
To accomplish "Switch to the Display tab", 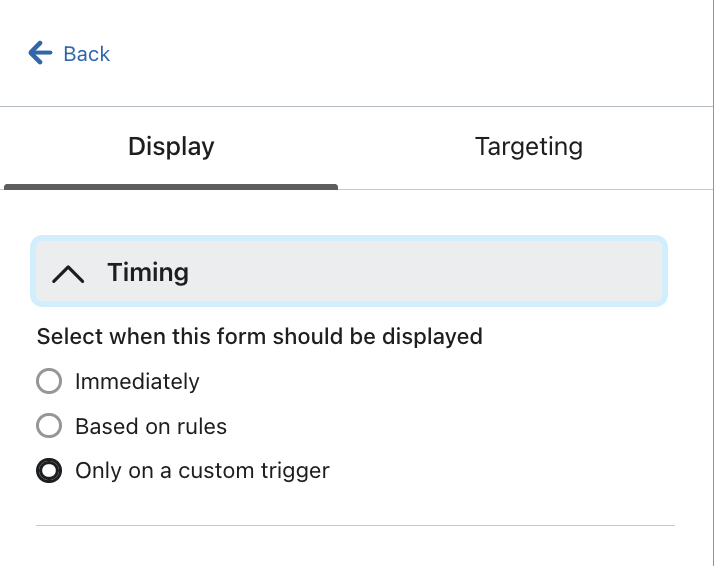I will coord(171,147).
